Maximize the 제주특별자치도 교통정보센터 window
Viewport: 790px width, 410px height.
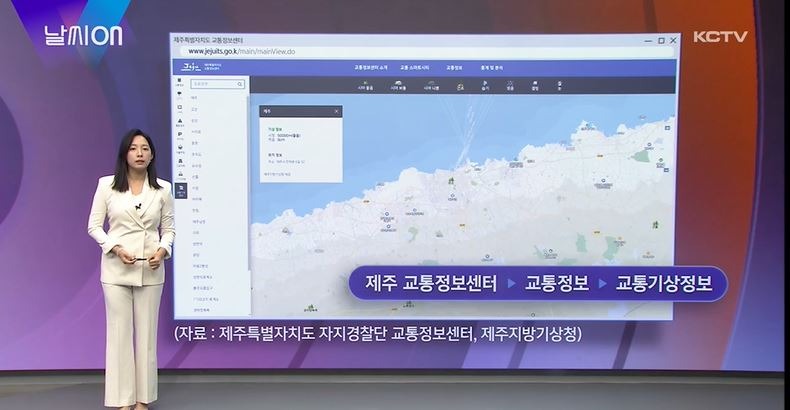tap(662, 40)
